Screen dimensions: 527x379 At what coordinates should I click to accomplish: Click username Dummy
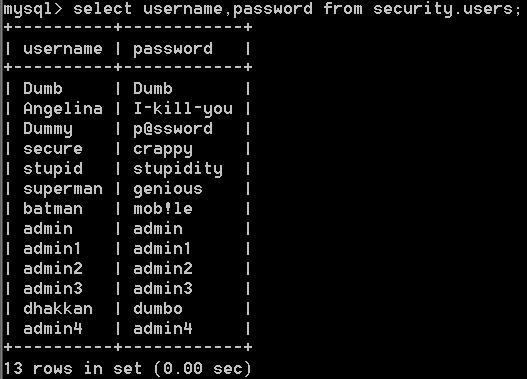(x=48, y=130)
